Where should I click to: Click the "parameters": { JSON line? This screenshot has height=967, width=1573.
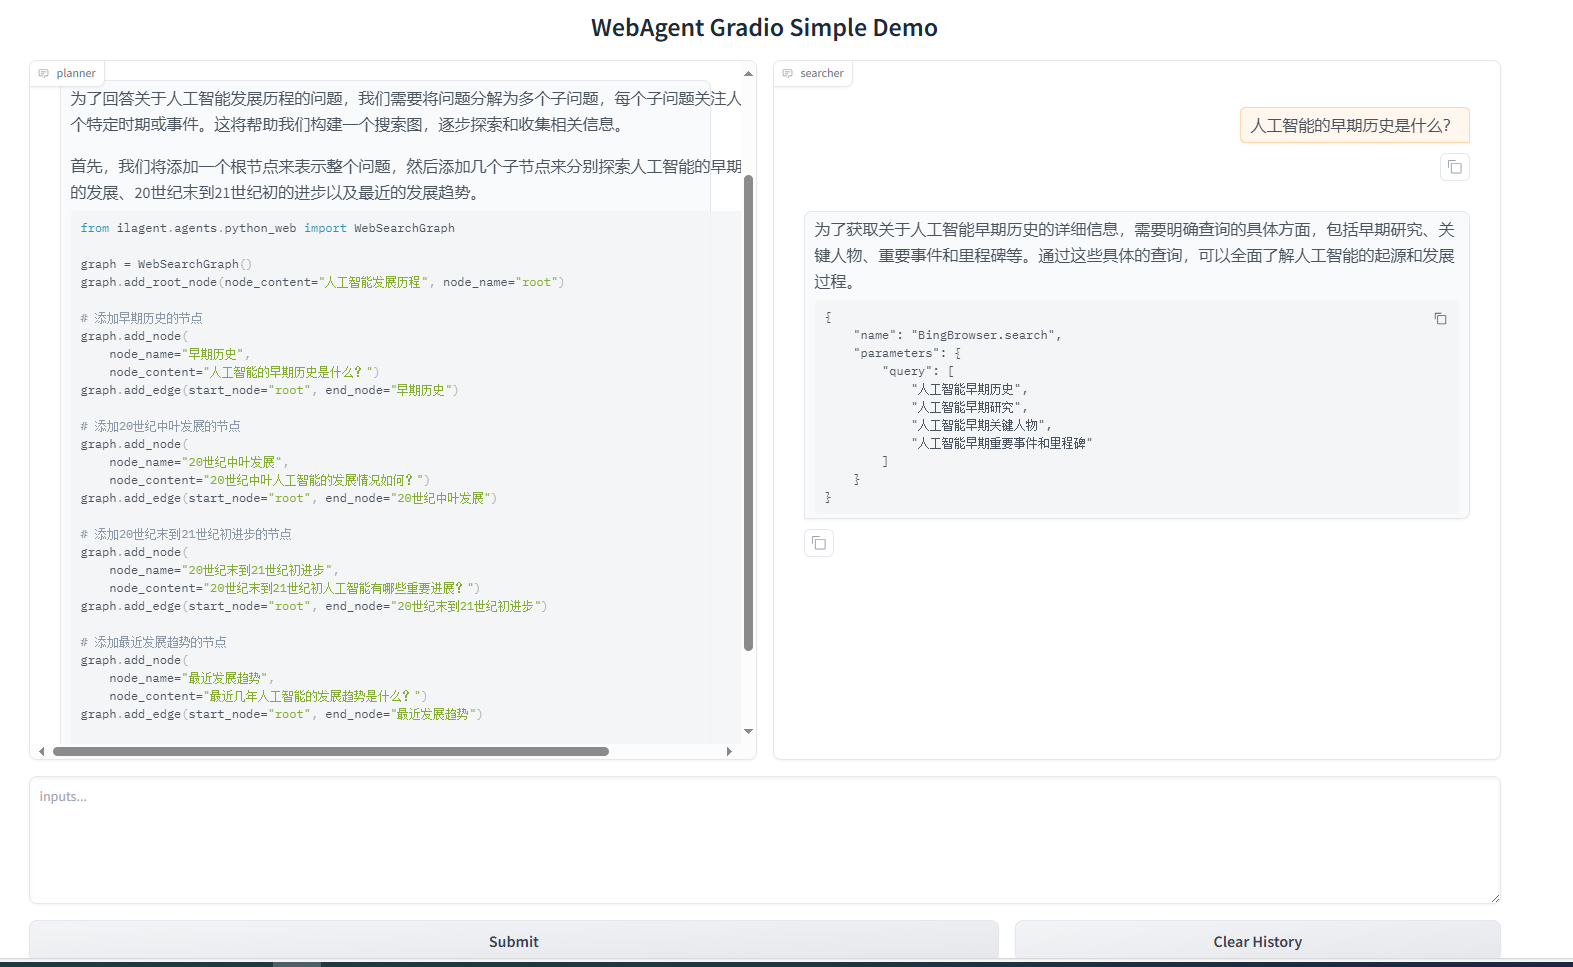tap(907, 353)
